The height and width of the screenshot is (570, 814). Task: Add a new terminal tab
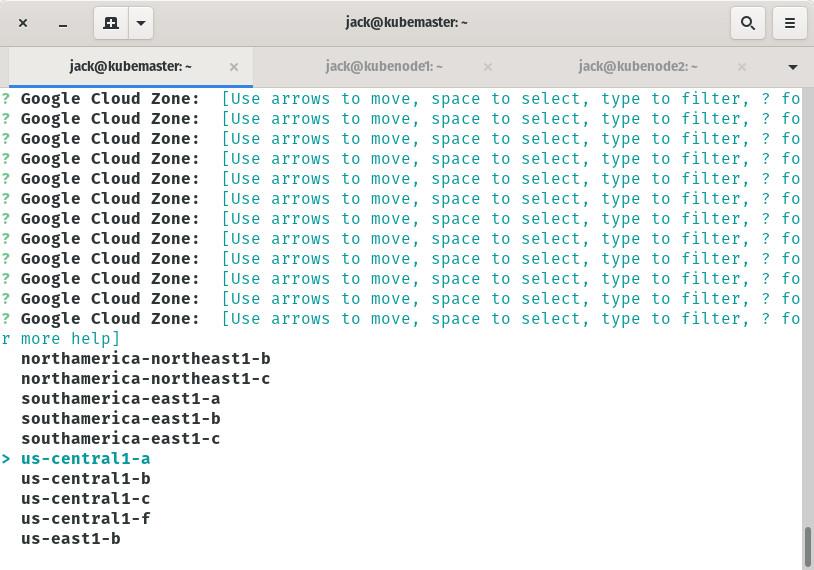pyautogui.click(x=111, y=23)
